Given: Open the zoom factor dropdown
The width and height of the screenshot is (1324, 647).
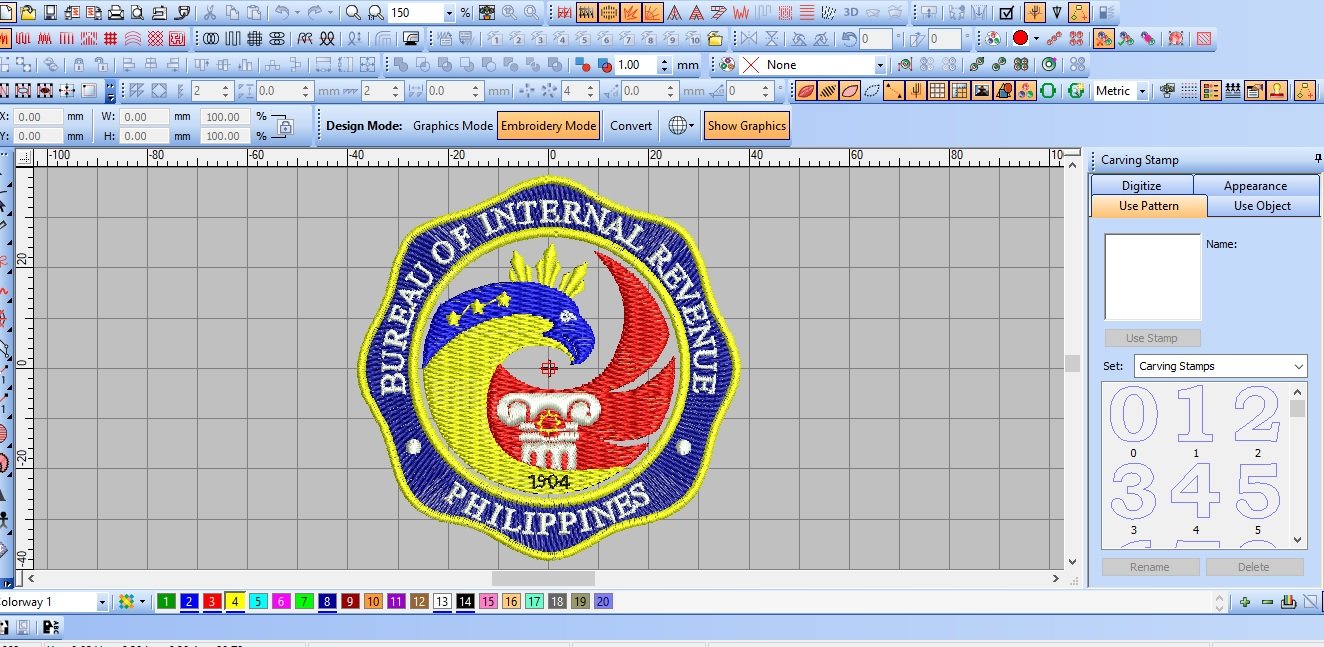Looking at the screenshot, I should click(x=449, y=13).
